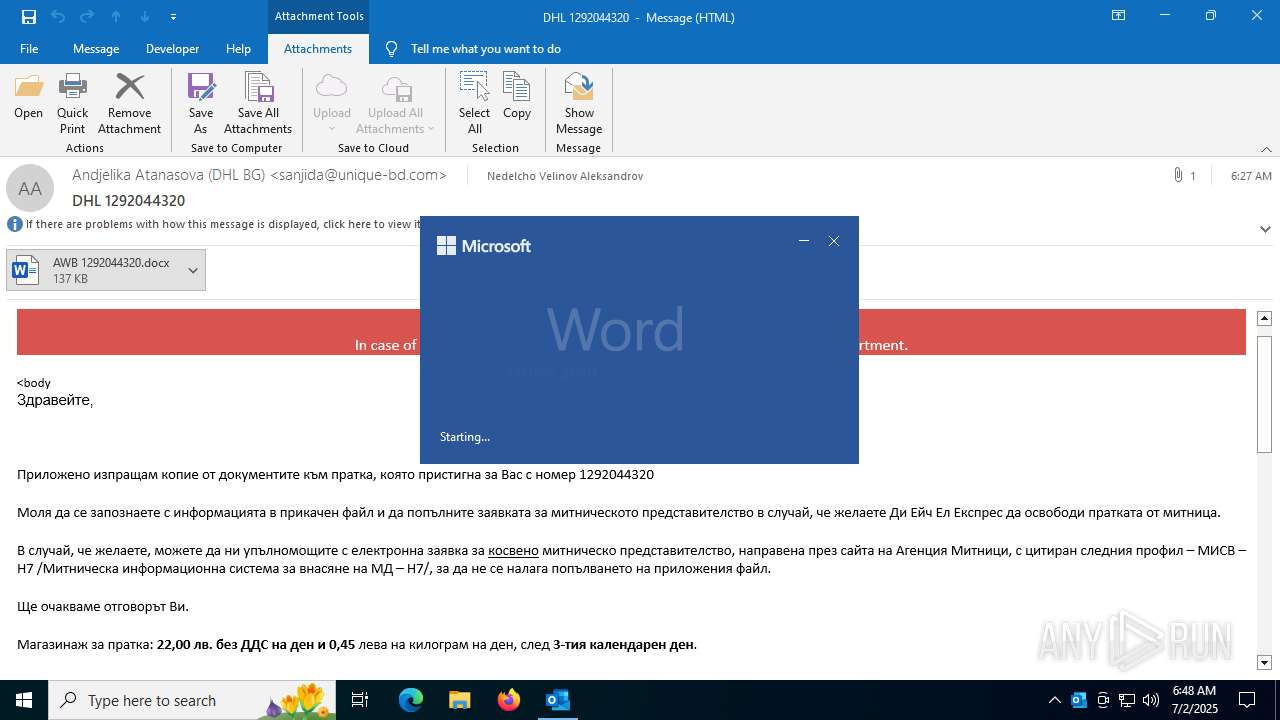Click recipient Nedelcho Velinov Aleksandrov
The height and width of the screenshot is (720, 1280).
(x=565, y=176)
